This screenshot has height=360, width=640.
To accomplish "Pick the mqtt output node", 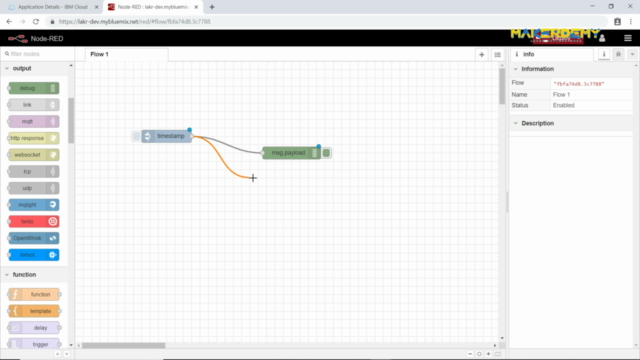I will [x=33, y=122].
